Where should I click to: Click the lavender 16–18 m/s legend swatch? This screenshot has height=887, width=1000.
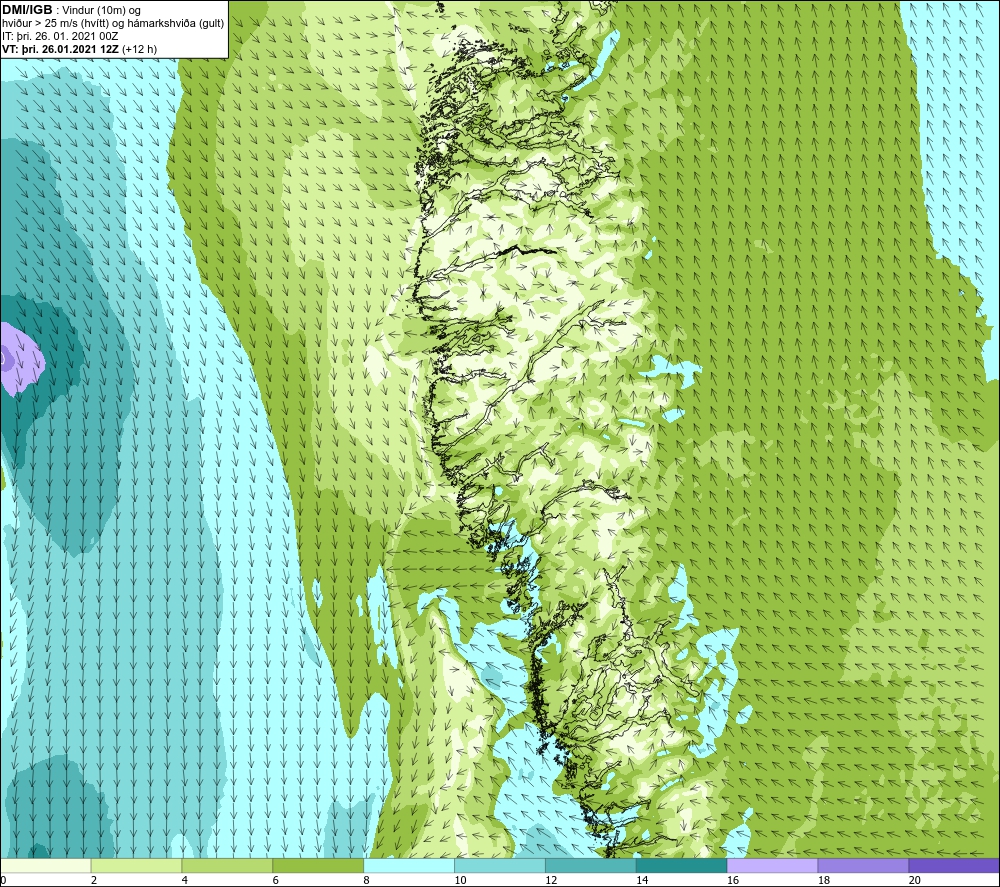click(x=772, y=865)
